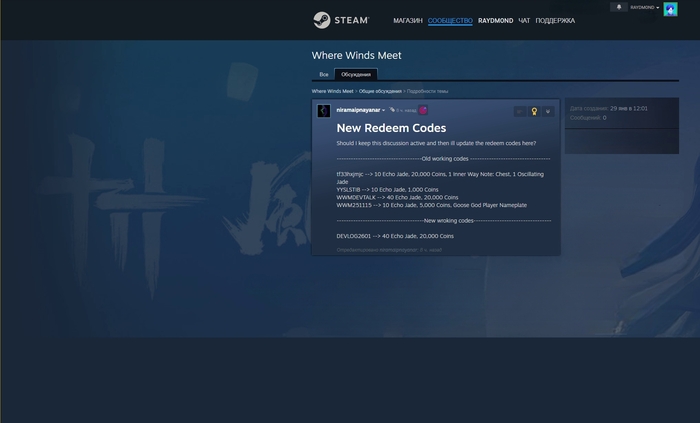Go to the RAYDMOND profile menu item

coord(495,20)
